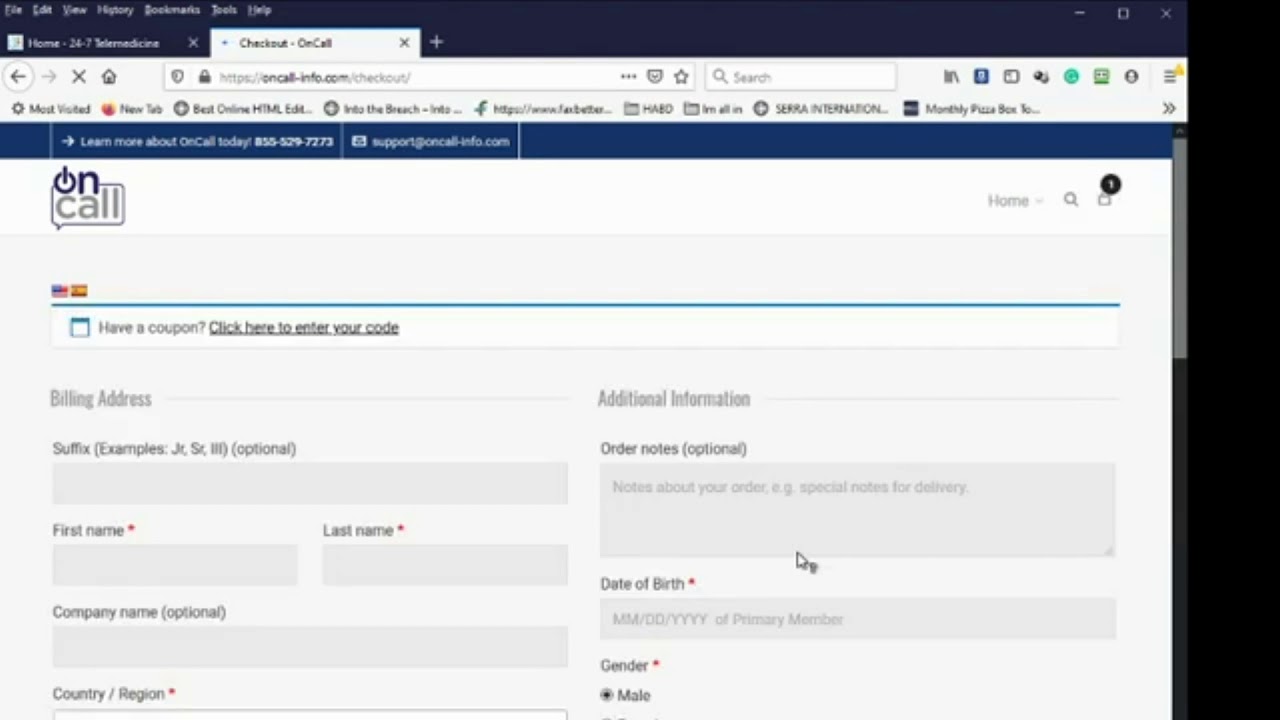Open the Firefox account avatar icon
The height and width of the screenshot is (720, 1280).
(1131, 77)
